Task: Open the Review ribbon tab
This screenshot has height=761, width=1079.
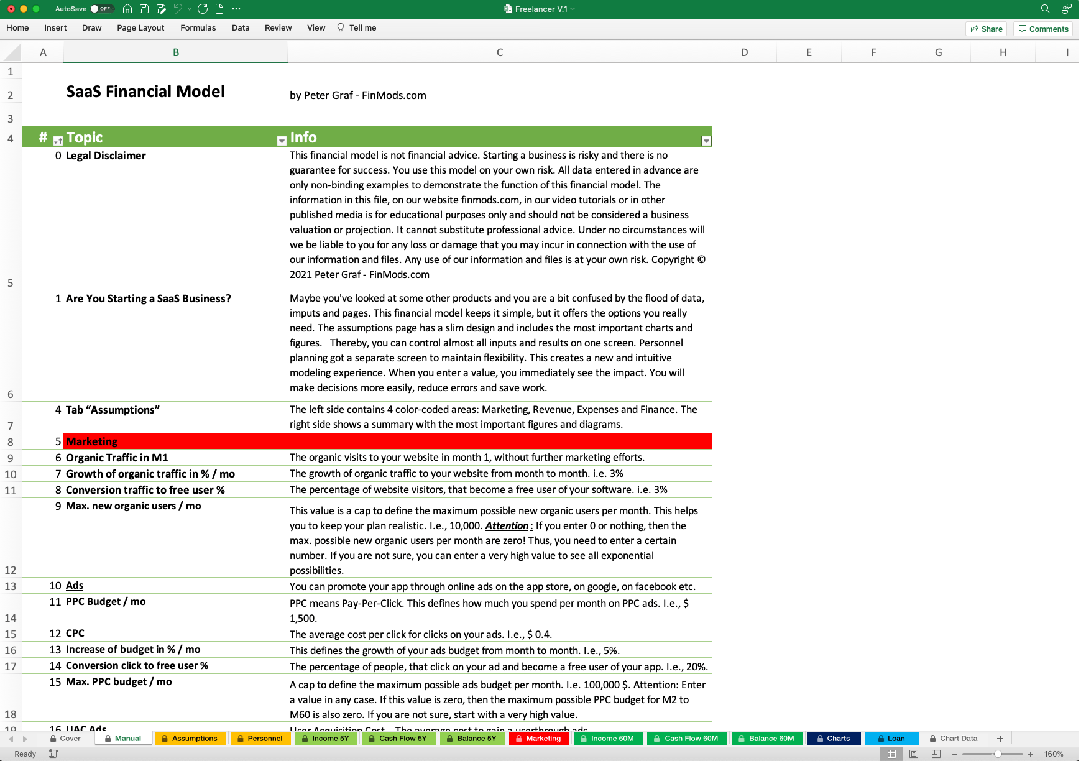Action: tap(278, 28)
